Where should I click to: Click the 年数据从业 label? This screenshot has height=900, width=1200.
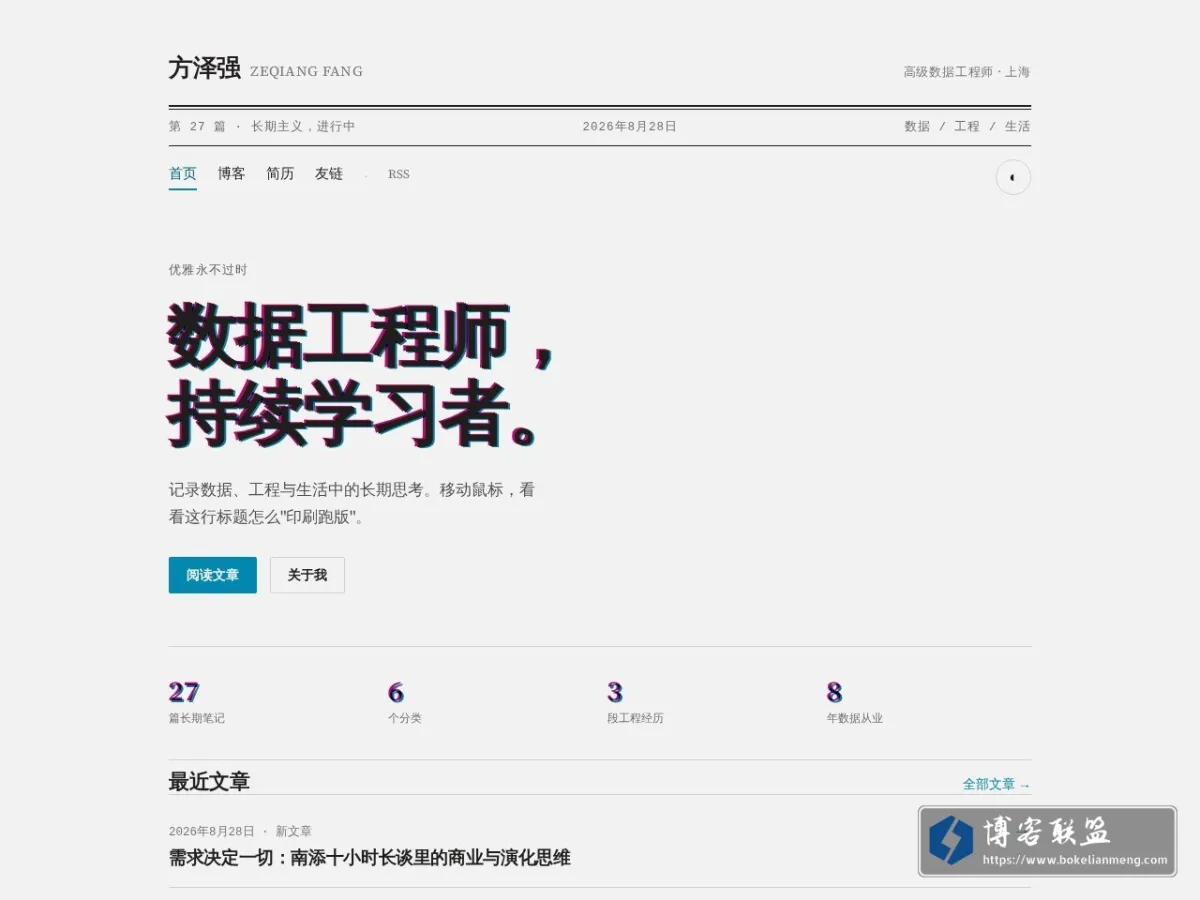(x=855, y=718)
